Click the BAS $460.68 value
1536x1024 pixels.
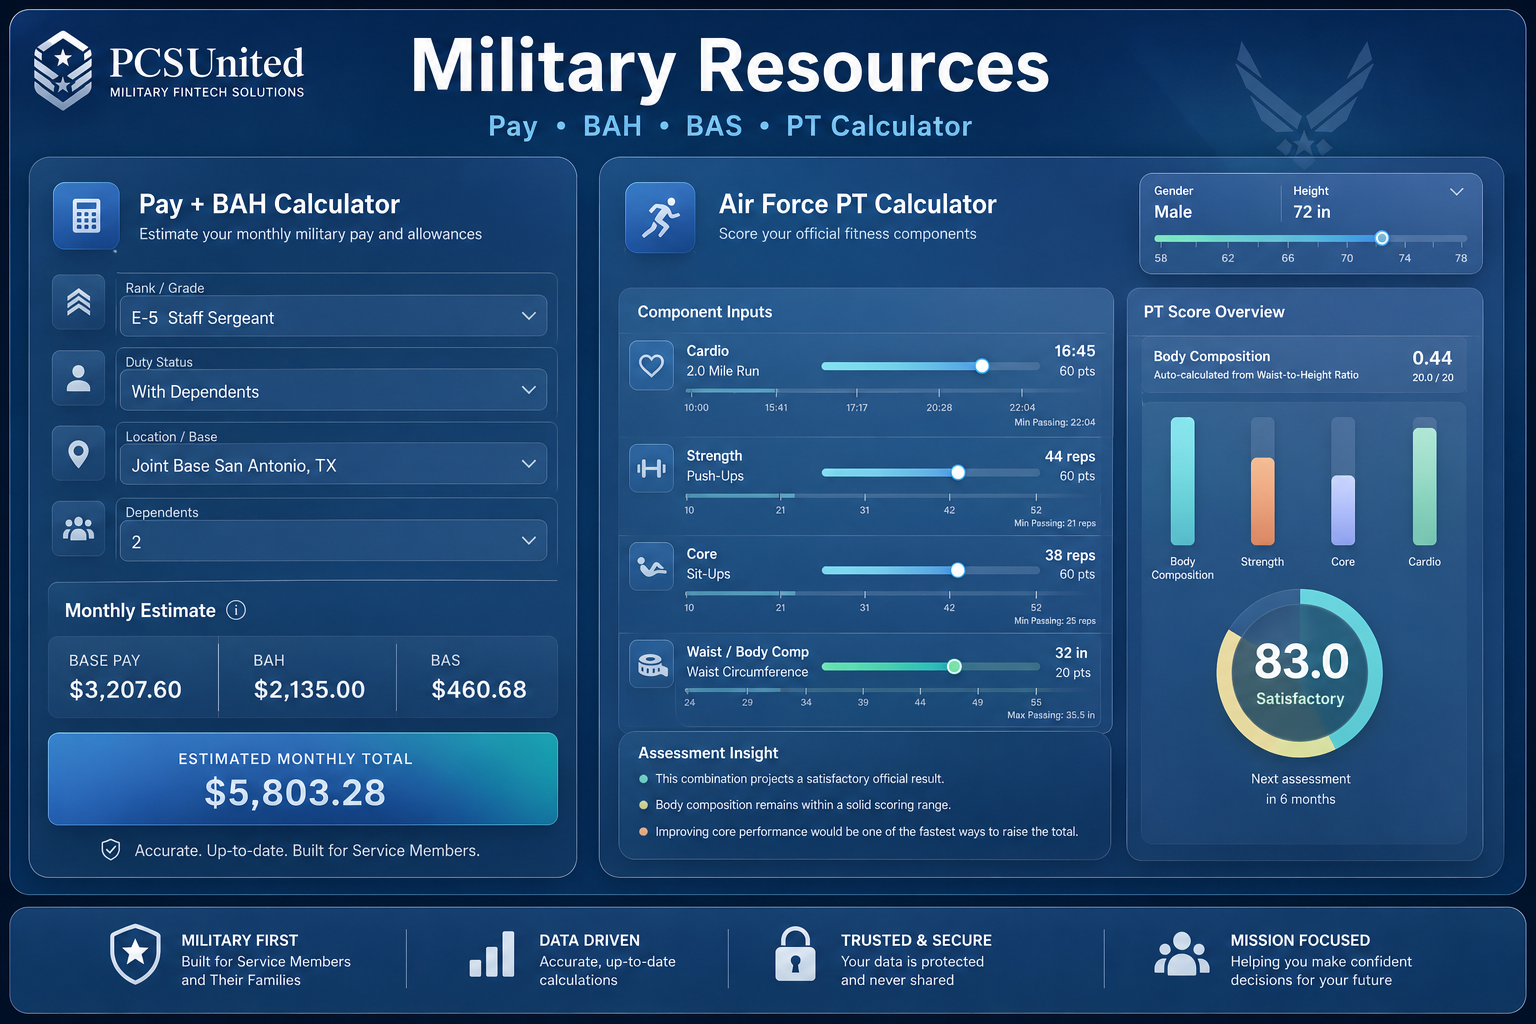click(x=479, y=689)
